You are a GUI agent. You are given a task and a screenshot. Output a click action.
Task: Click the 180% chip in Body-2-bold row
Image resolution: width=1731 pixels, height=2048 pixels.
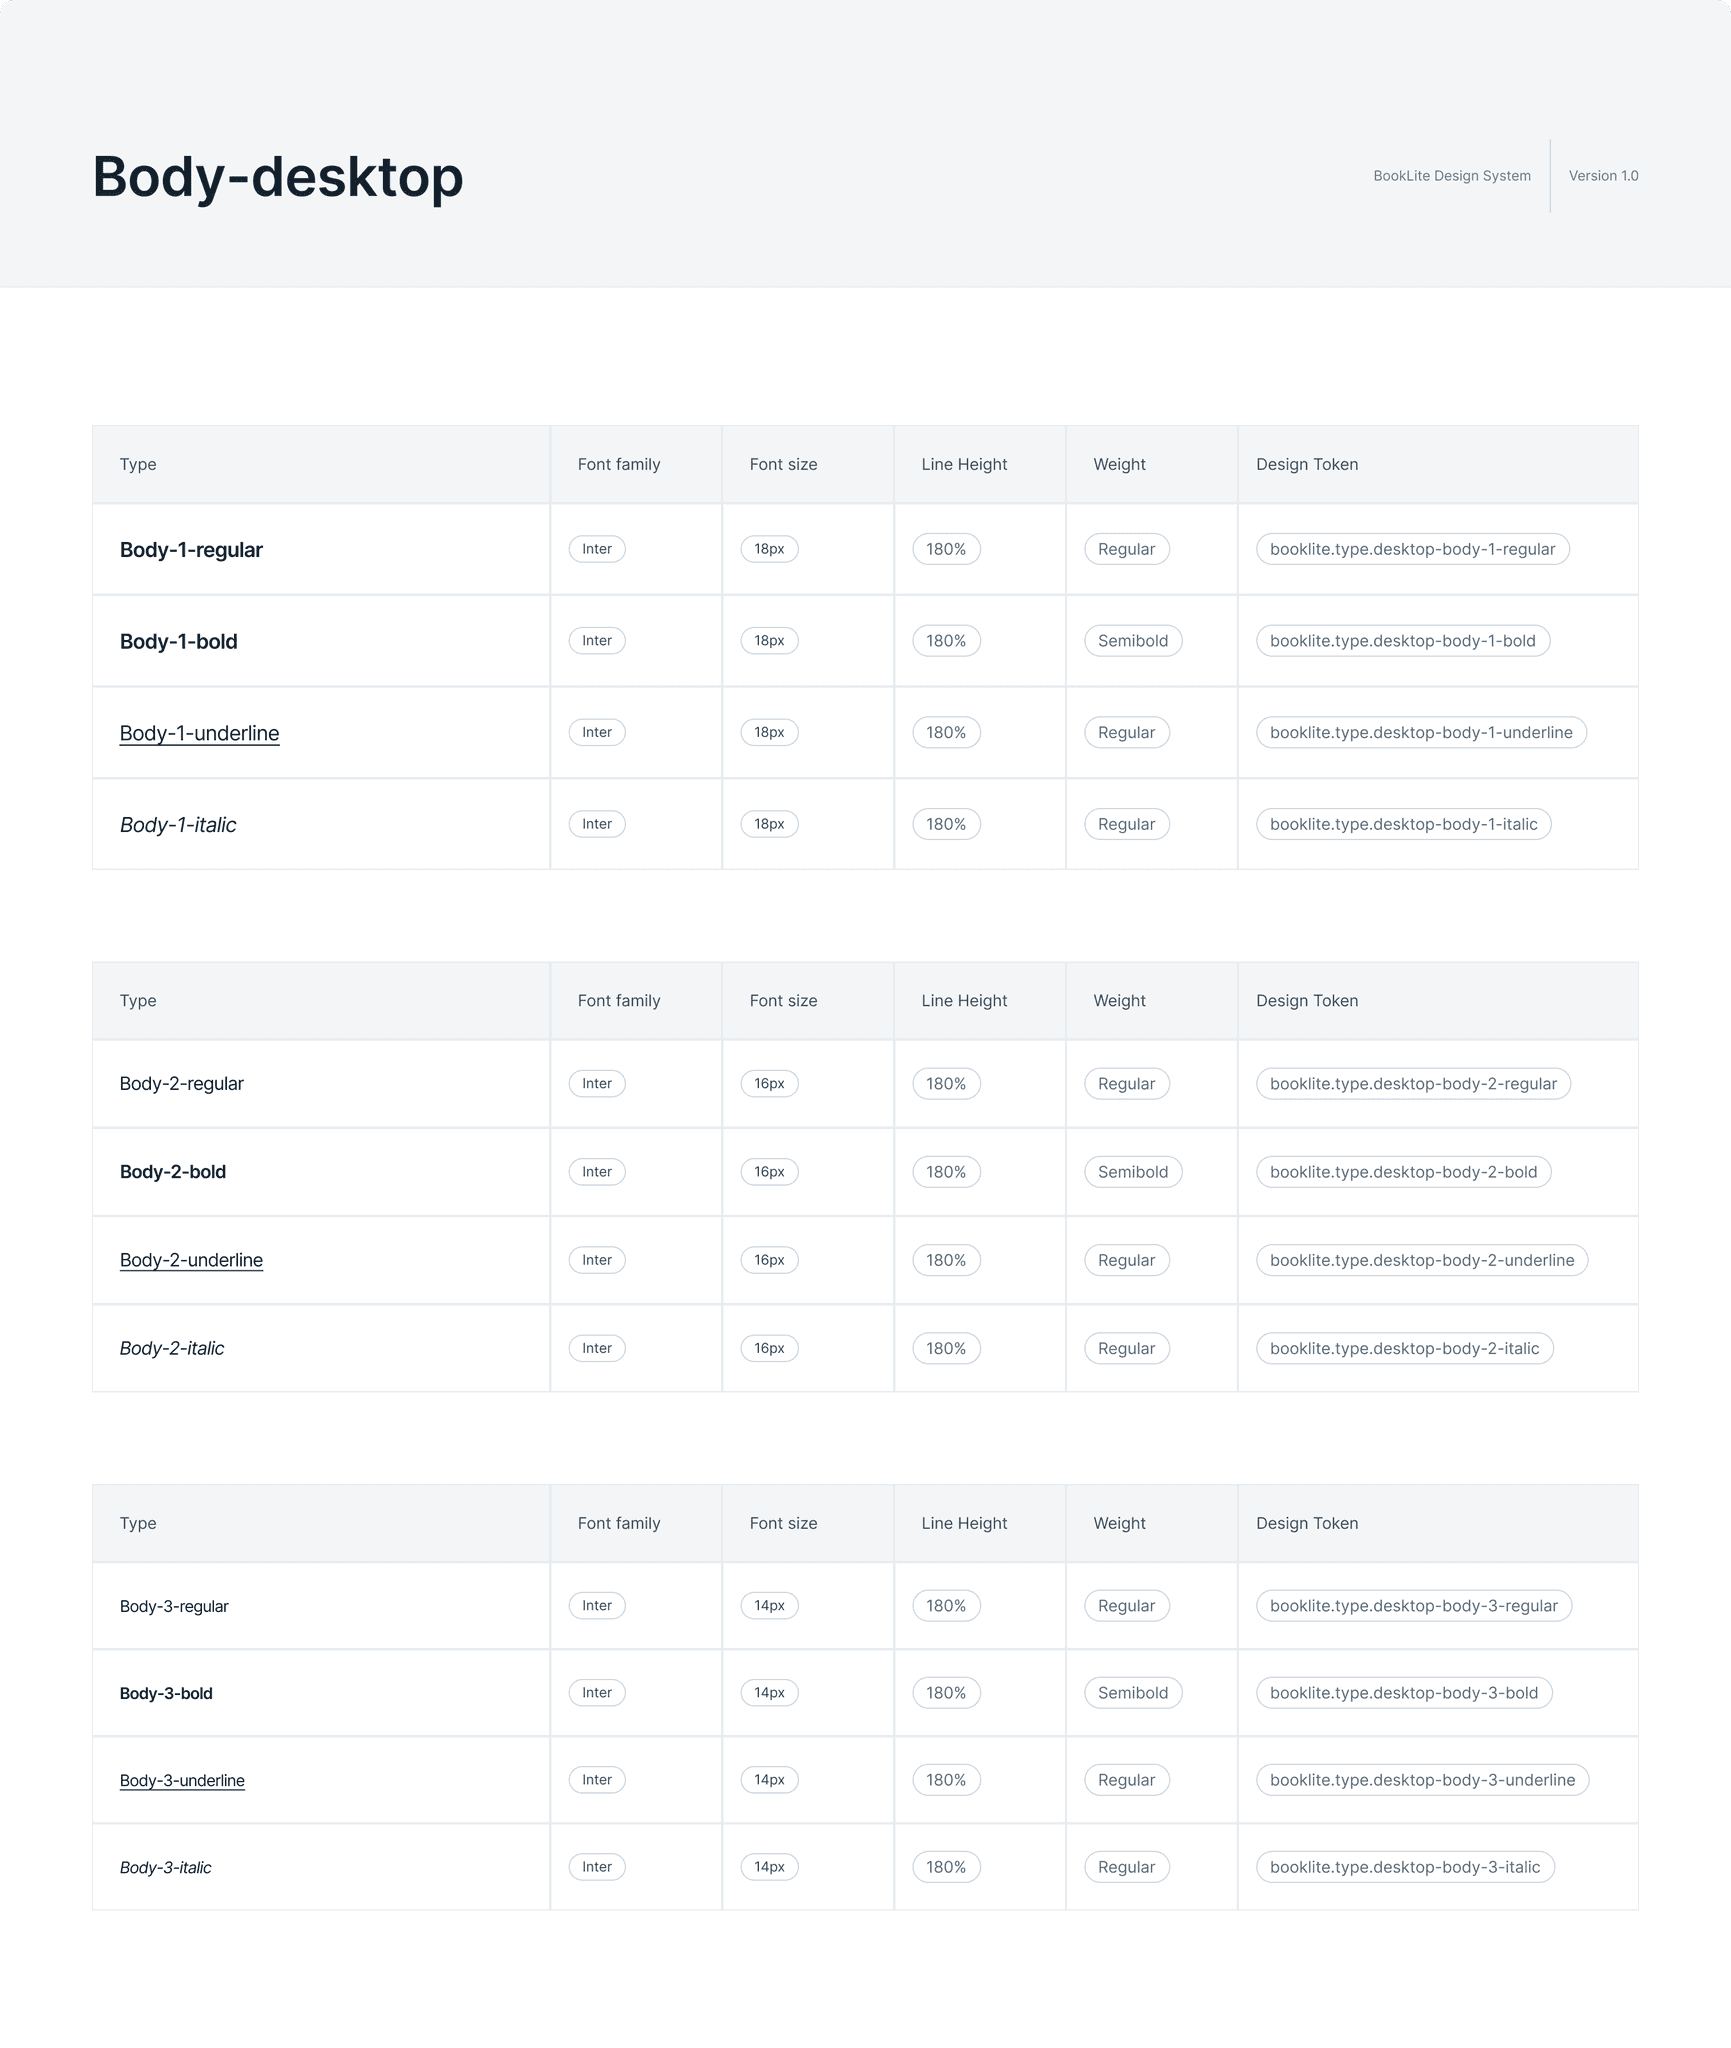tap(946, 1172)
